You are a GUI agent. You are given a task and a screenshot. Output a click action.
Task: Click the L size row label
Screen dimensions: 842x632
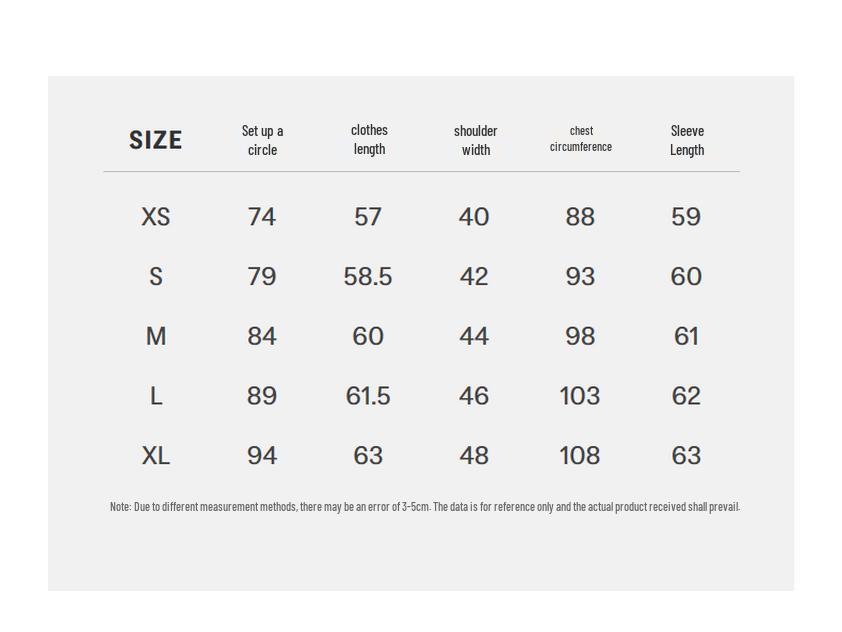pos(156,396)
